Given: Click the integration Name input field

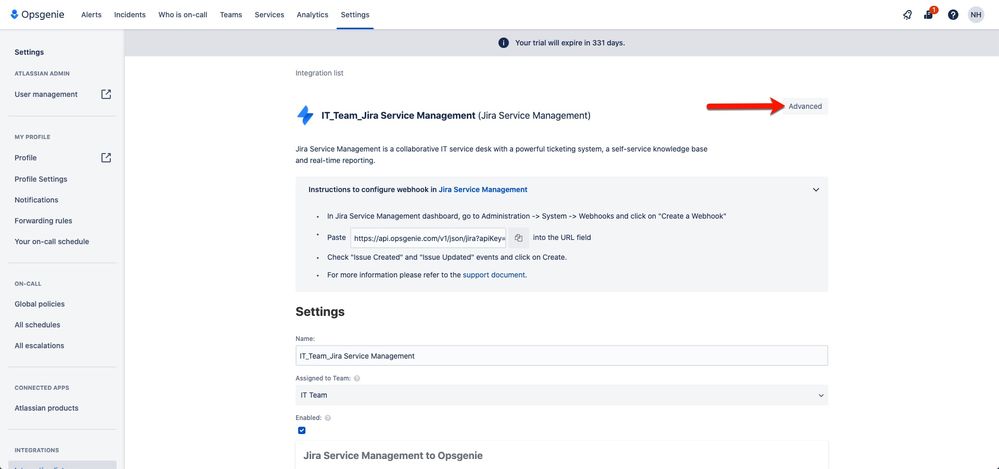Looking at the screenshot, I should (561, 356).
